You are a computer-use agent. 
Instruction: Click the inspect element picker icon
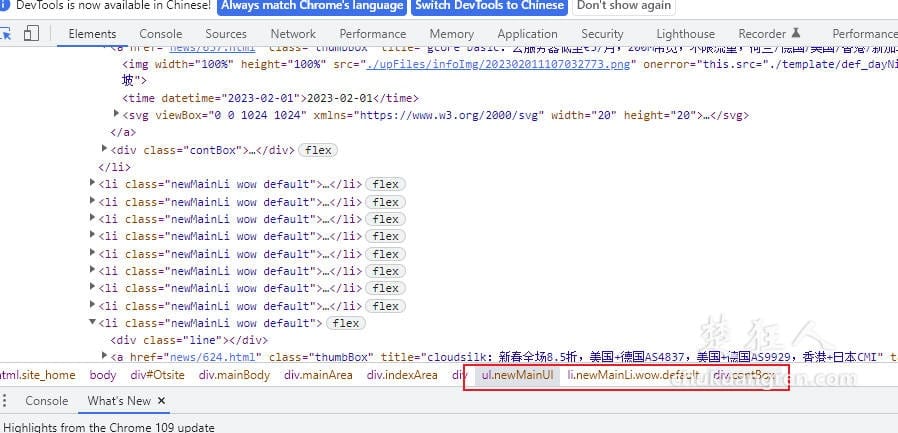point(6,33)
